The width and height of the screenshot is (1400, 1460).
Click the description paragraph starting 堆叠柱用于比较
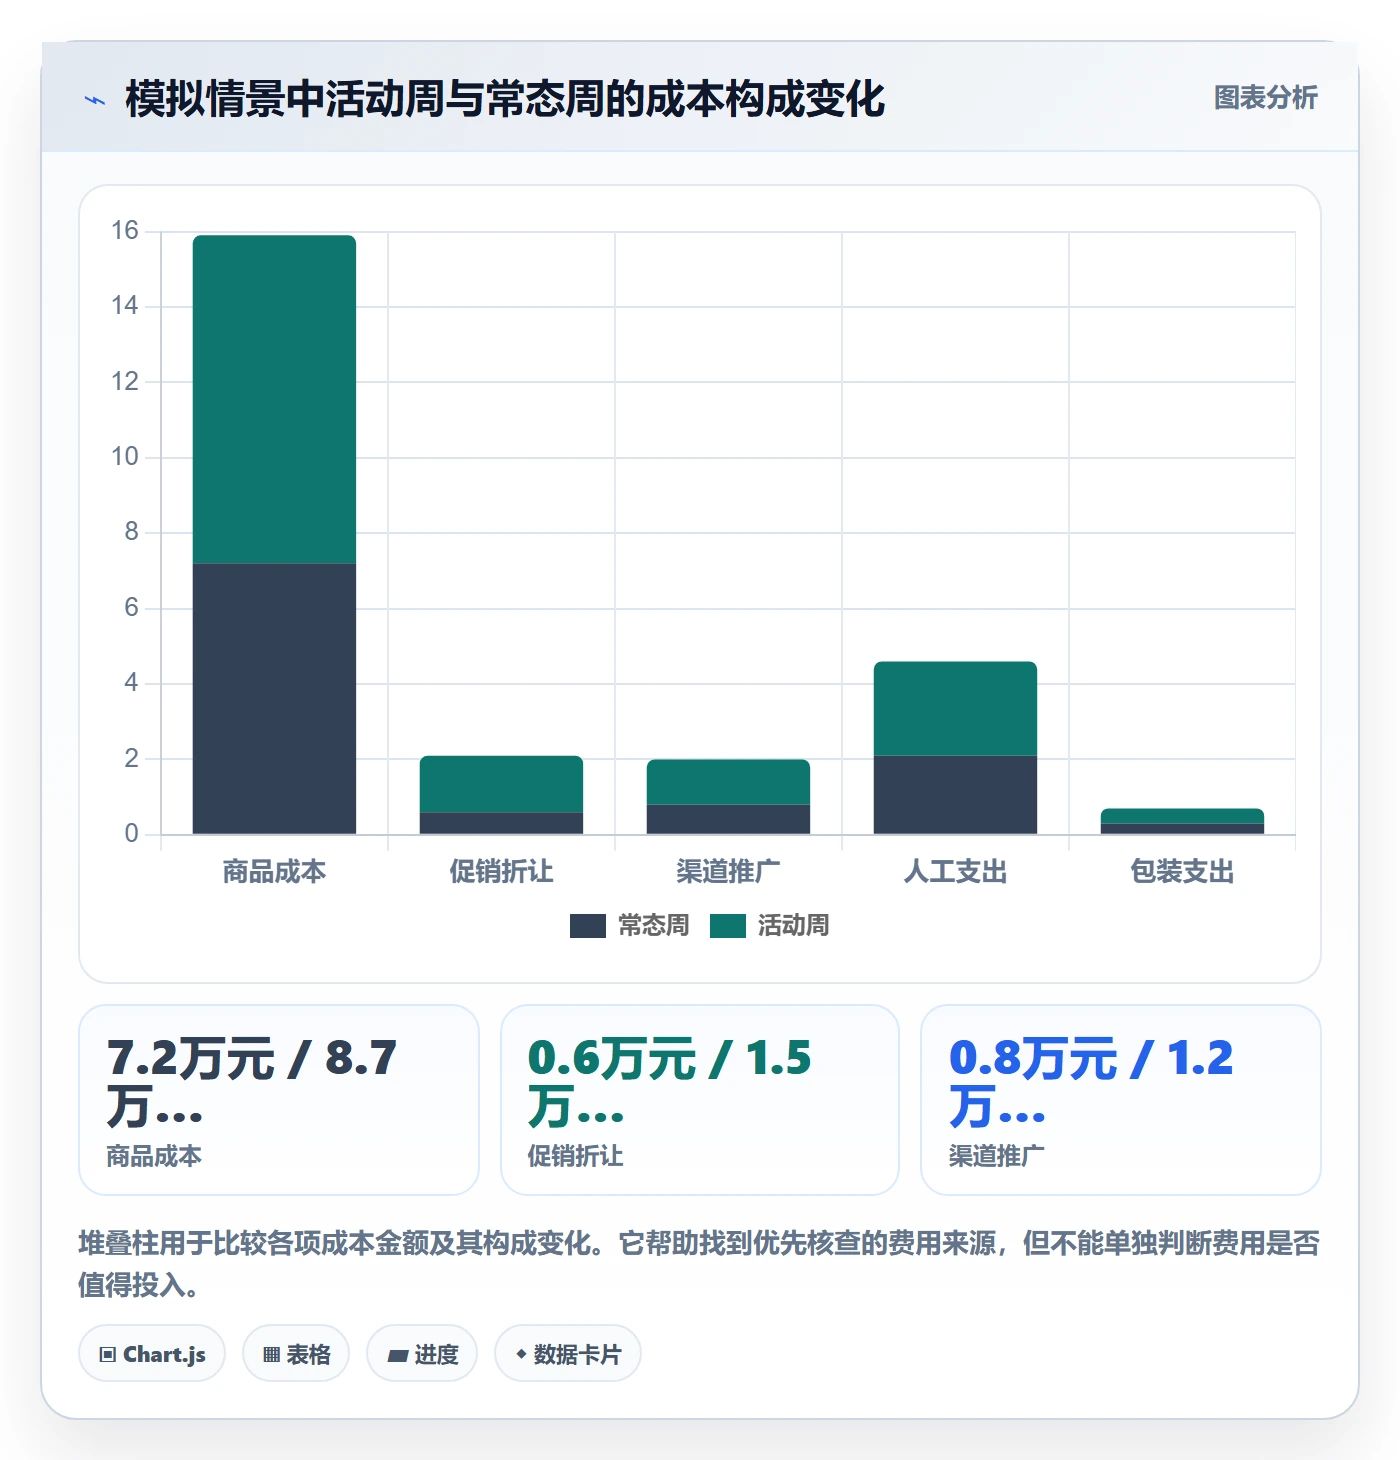point(699,1264)
